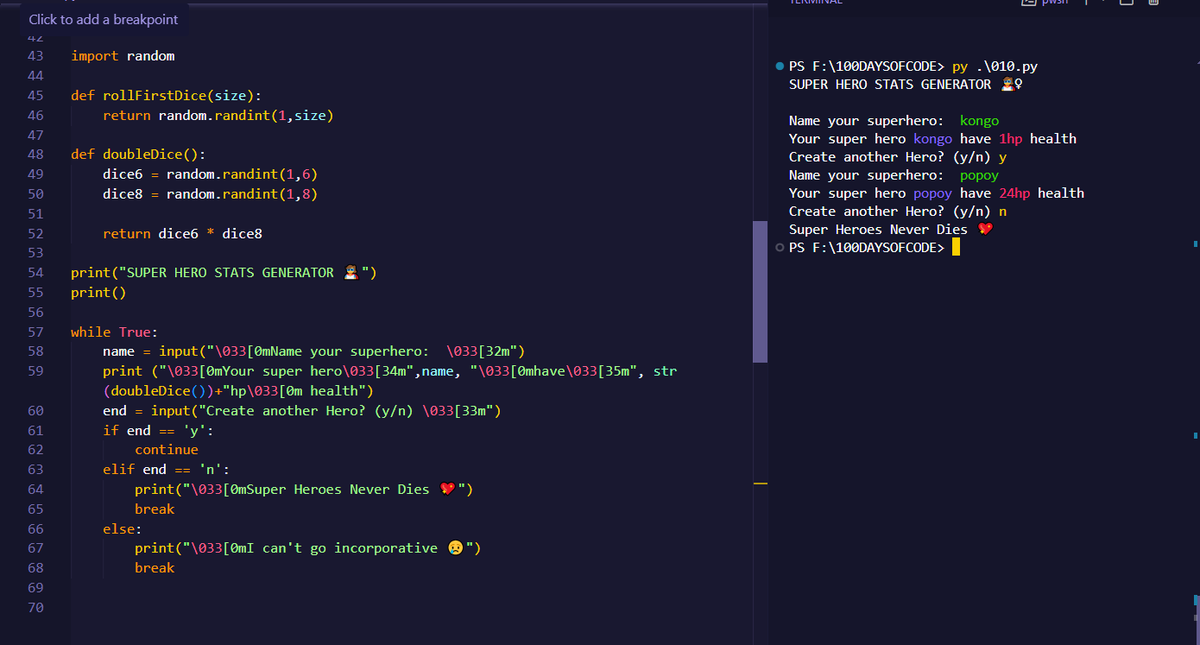1200x645 pixels.
Task: Click line number 70 in the gutter
Action: (35, 607)
